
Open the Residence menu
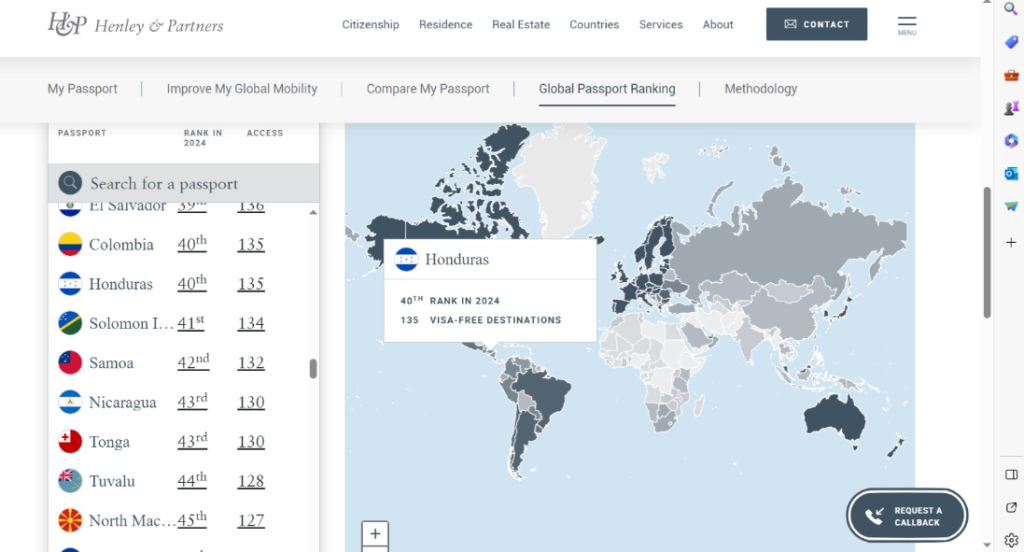point(445,24)
